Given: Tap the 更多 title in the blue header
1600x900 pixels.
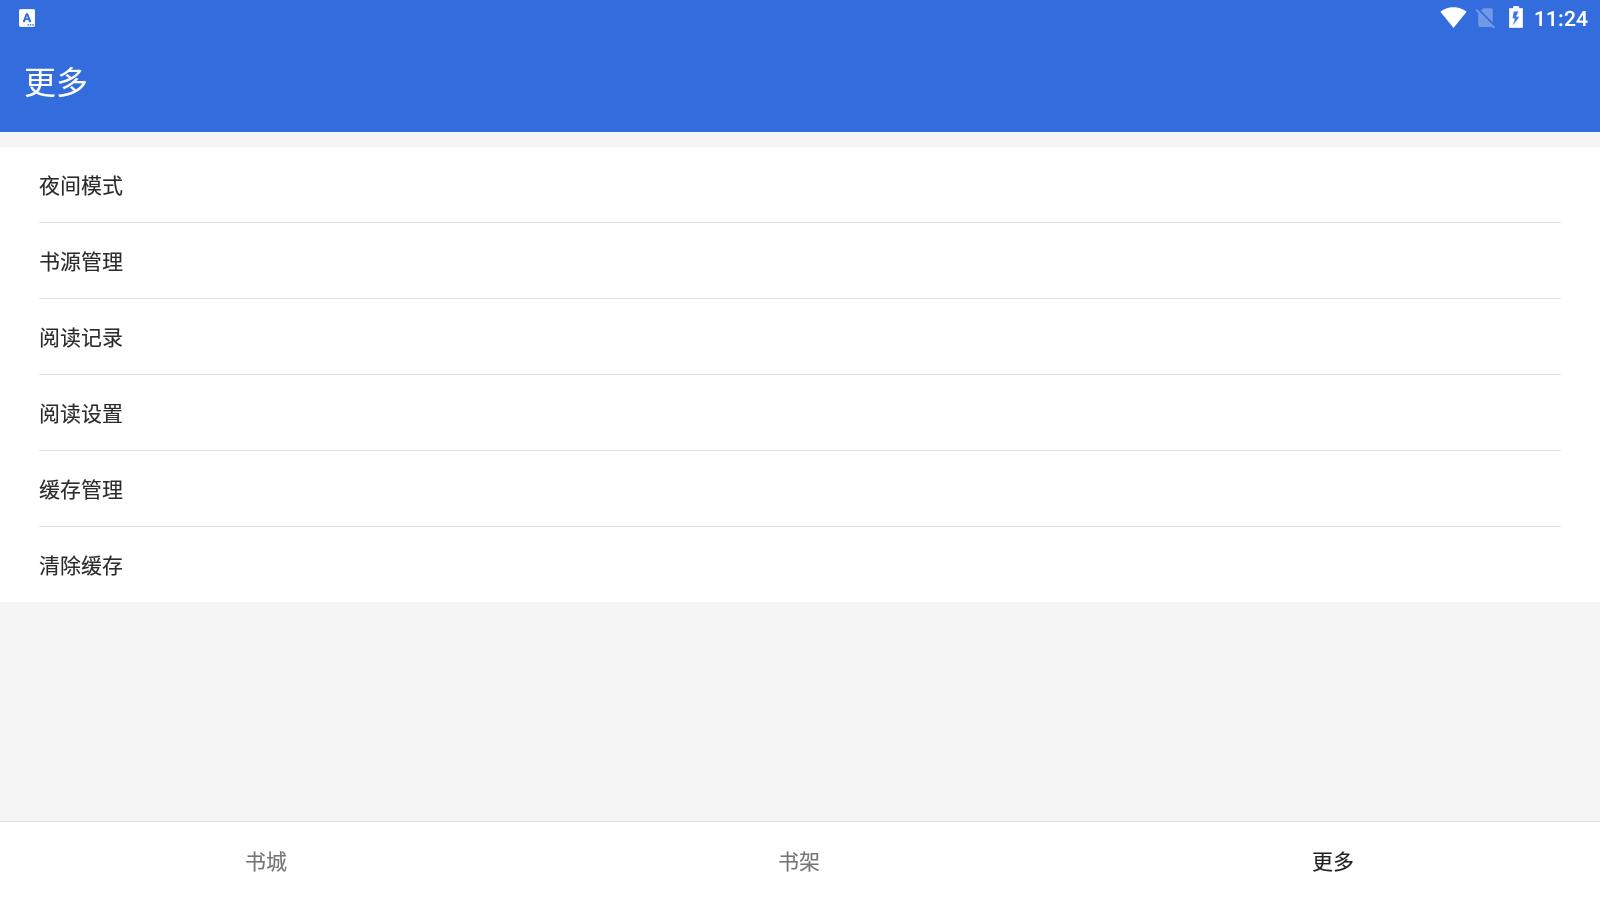Looking at the screenshot, I should [57, 81].
